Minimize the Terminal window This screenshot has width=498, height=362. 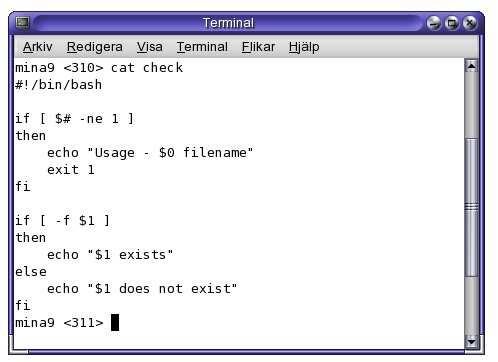pos(434,23)
